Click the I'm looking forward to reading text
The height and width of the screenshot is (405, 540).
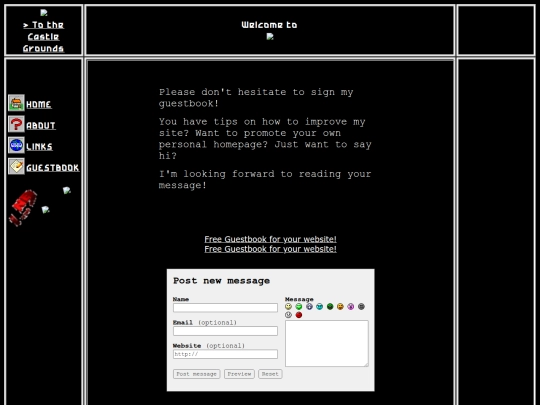pos(265,179)
